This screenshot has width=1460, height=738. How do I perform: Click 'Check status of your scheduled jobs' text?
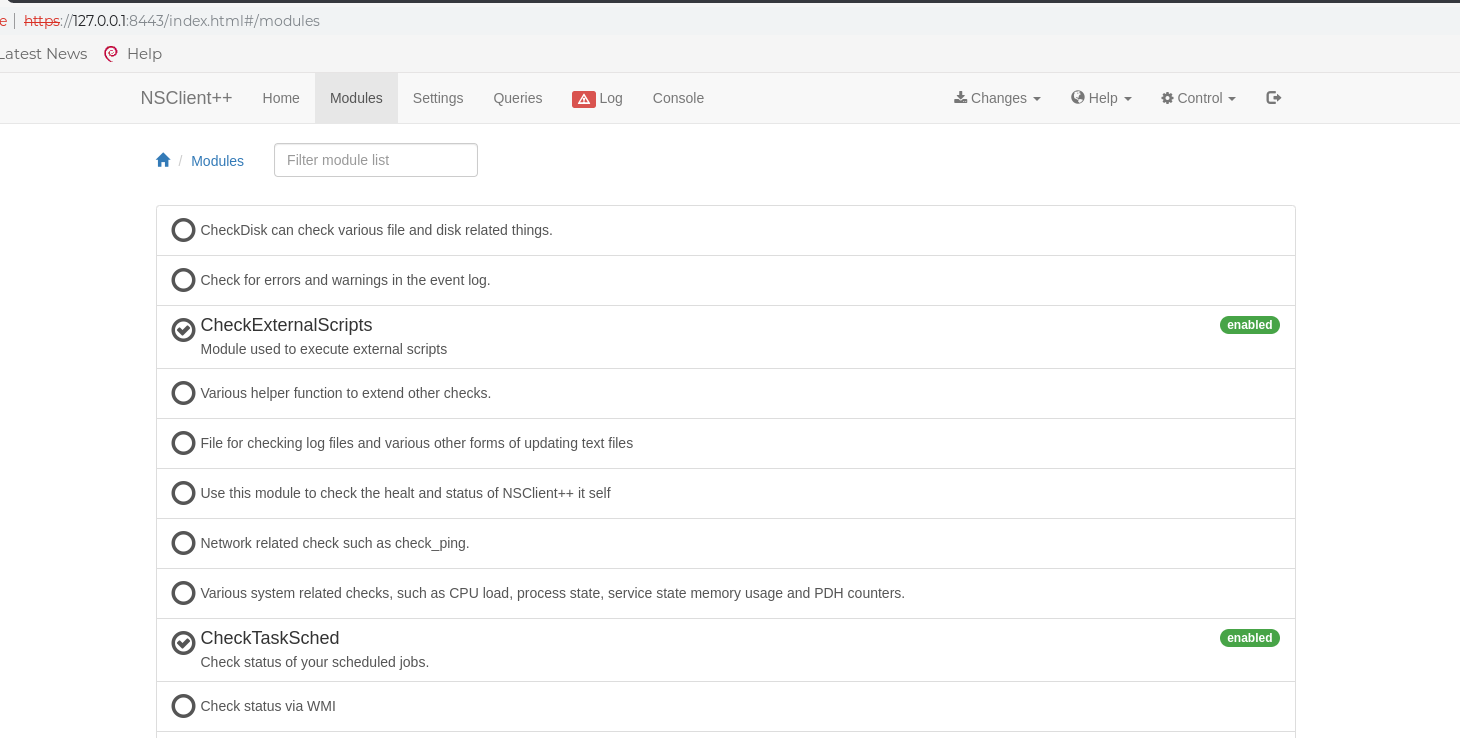314,662
